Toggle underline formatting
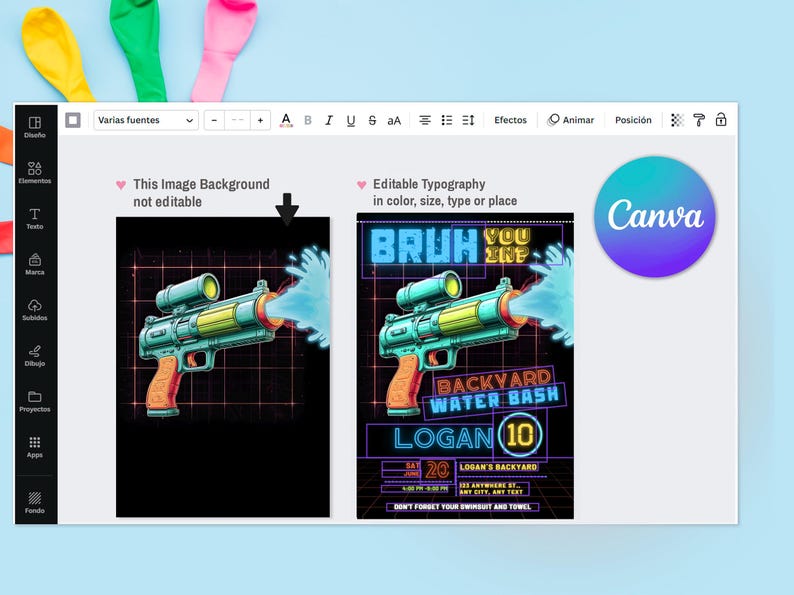The width and height of the screenshot is (794, 595). (x=350, y=120)
